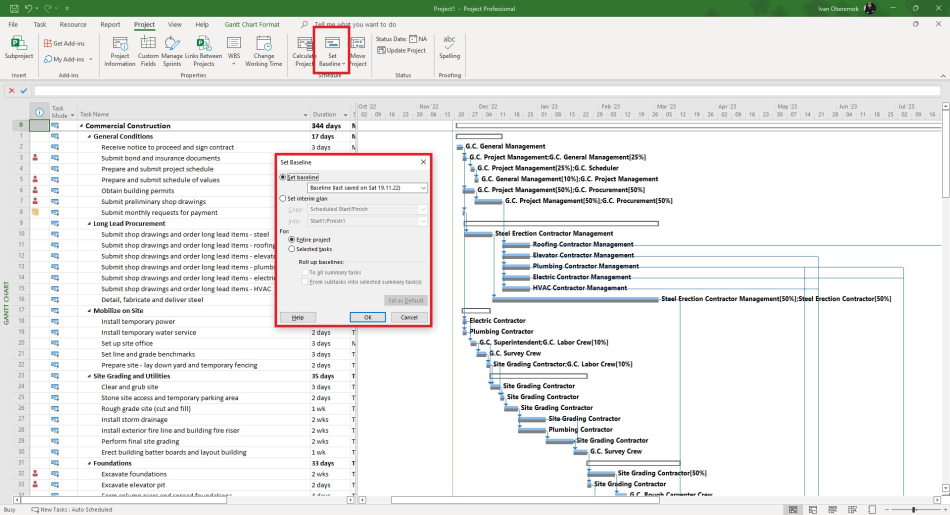Open the Task Name column filter arrow

pyautogui.click(x=305, y=115)
